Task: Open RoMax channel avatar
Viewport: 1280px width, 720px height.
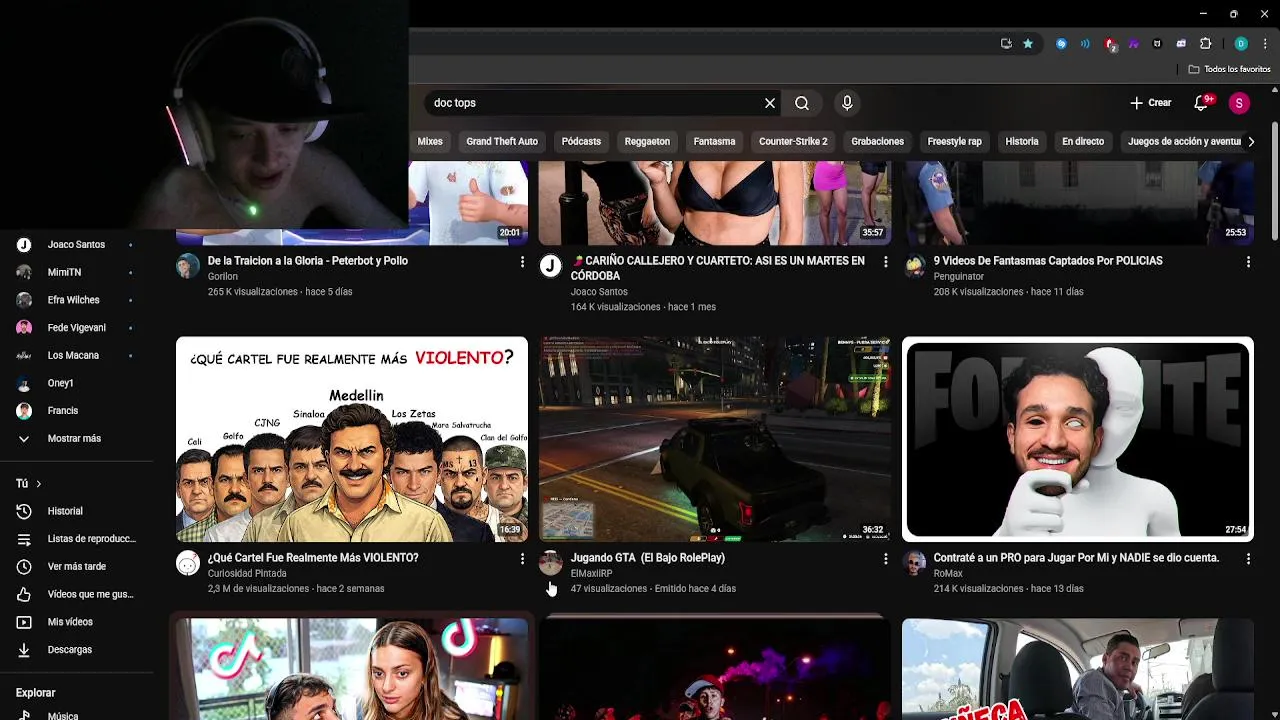Action: click(914, 563)
